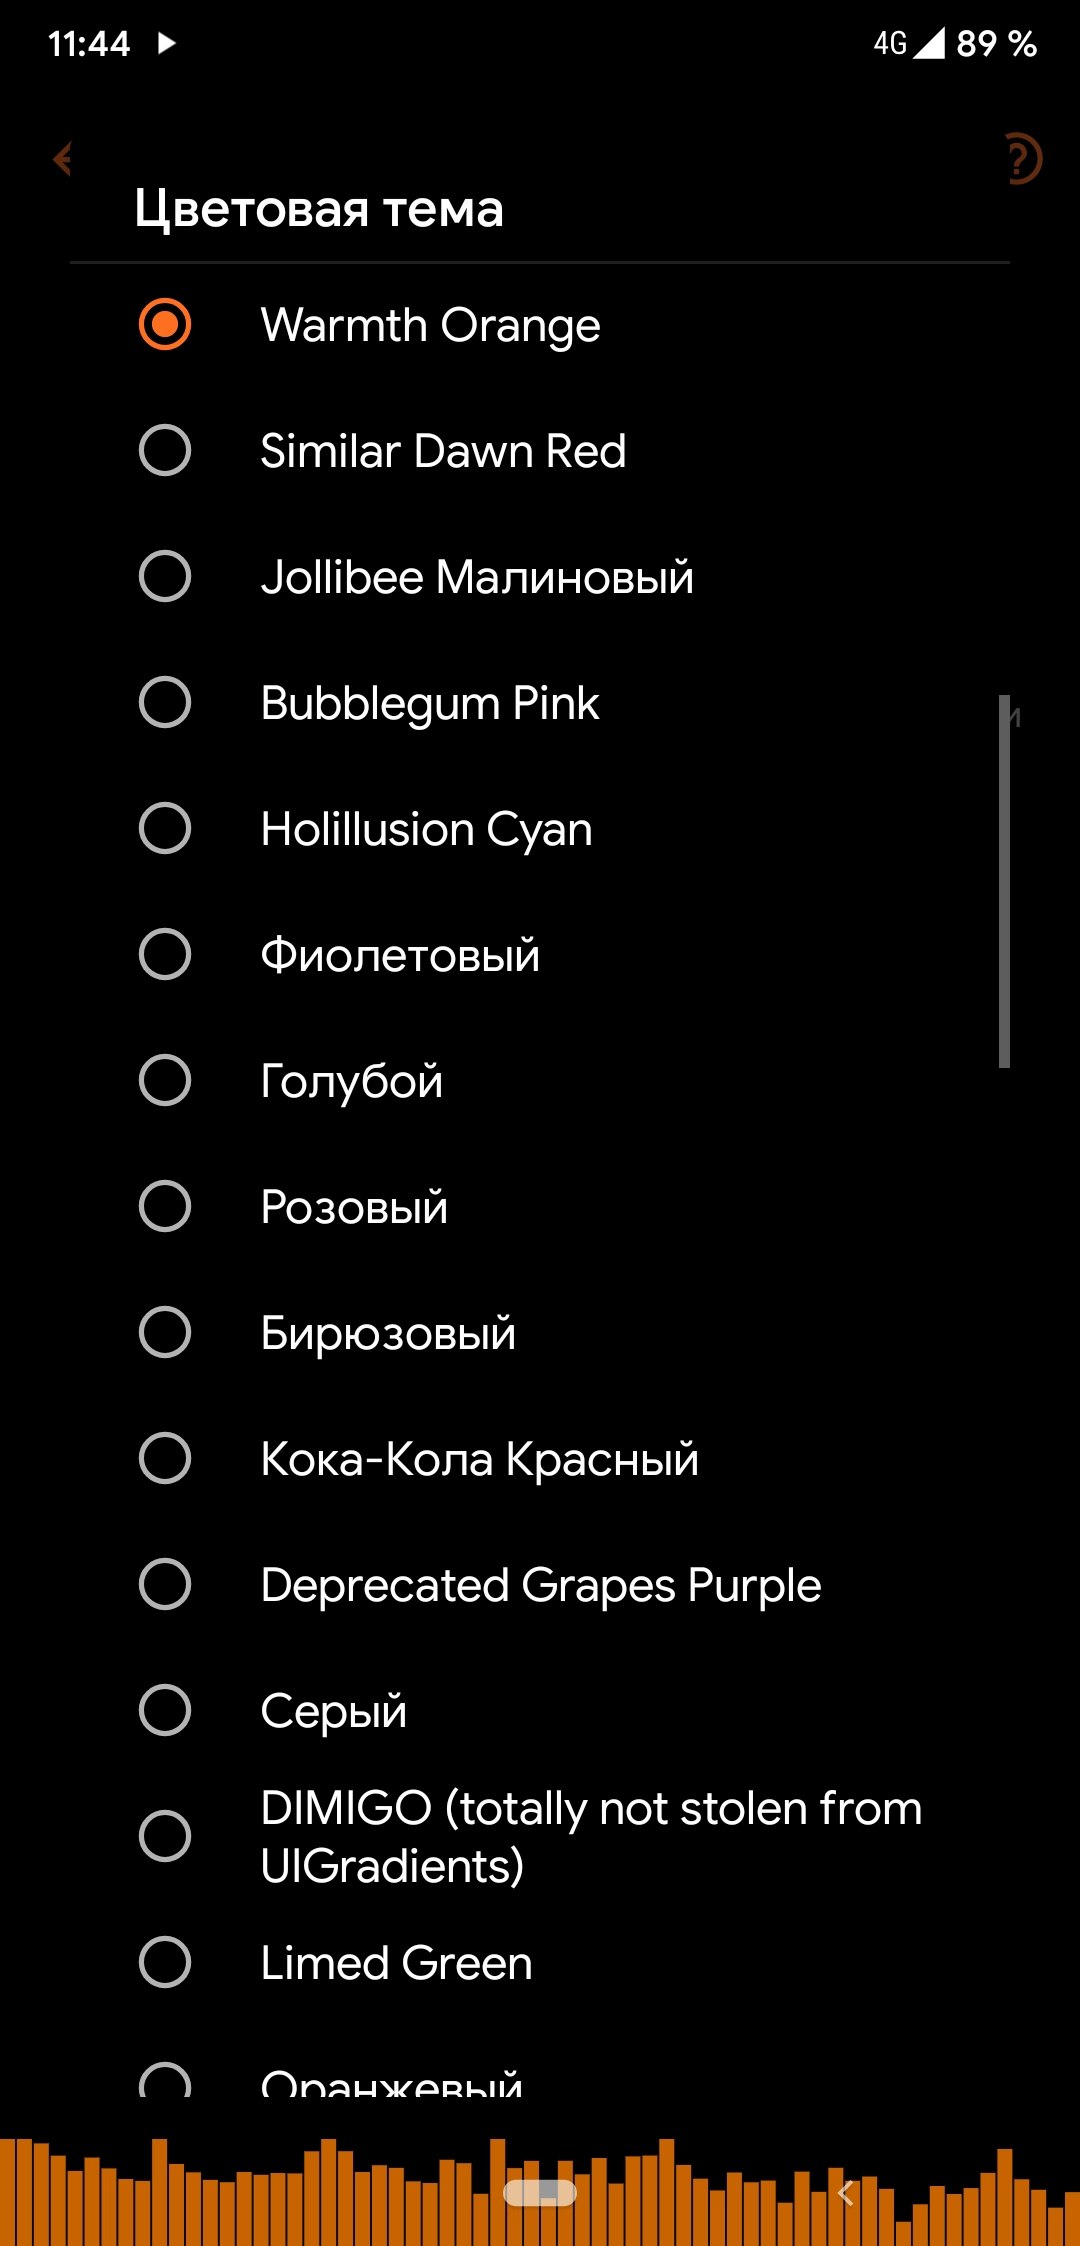Screen dimensions: 1080x2246
Task: Tap the home pill navigation handle
Action: tap(540, 2192)
